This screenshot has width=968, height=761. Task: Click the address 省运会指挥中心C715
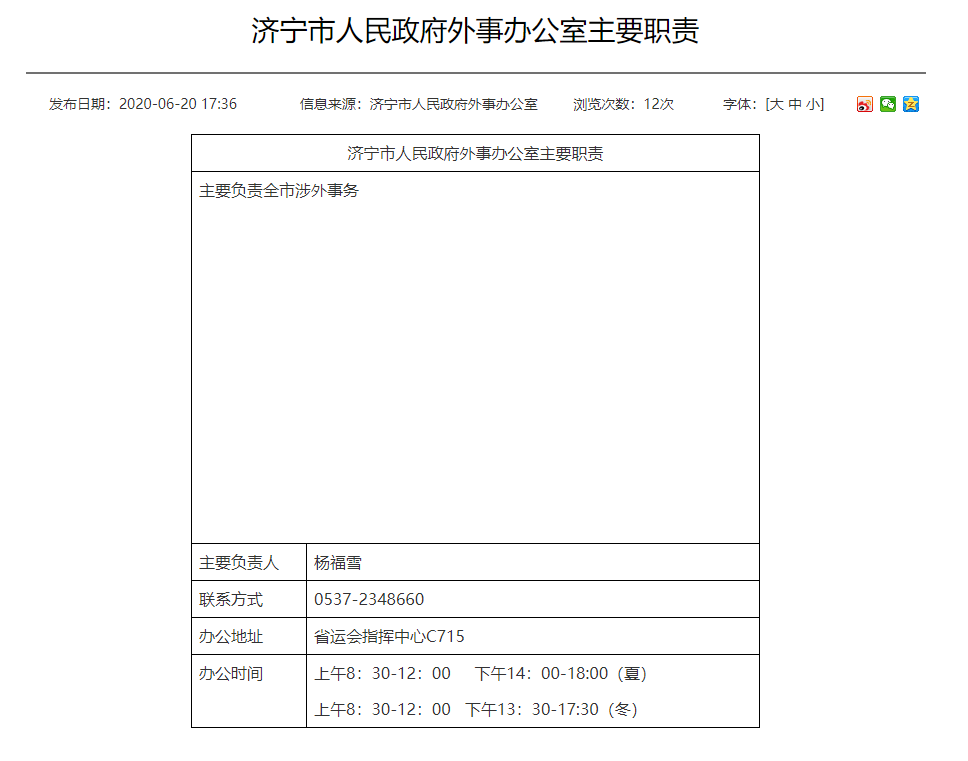tap(389, 637)
